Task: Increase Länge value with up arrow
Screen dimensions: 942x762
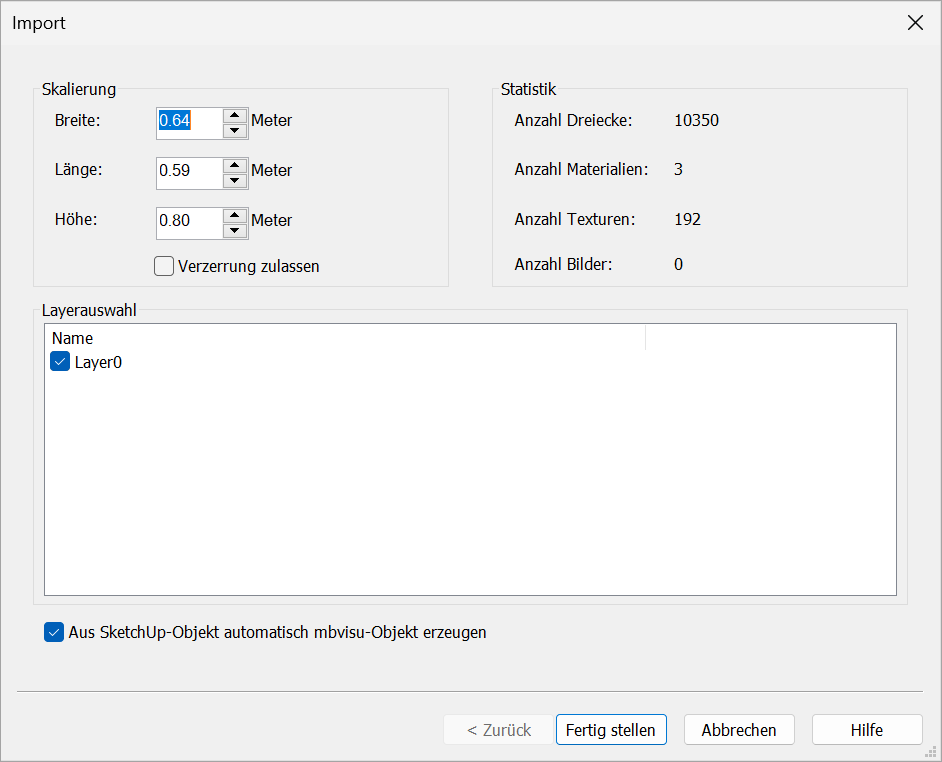Action: click(x=235, y=166)
